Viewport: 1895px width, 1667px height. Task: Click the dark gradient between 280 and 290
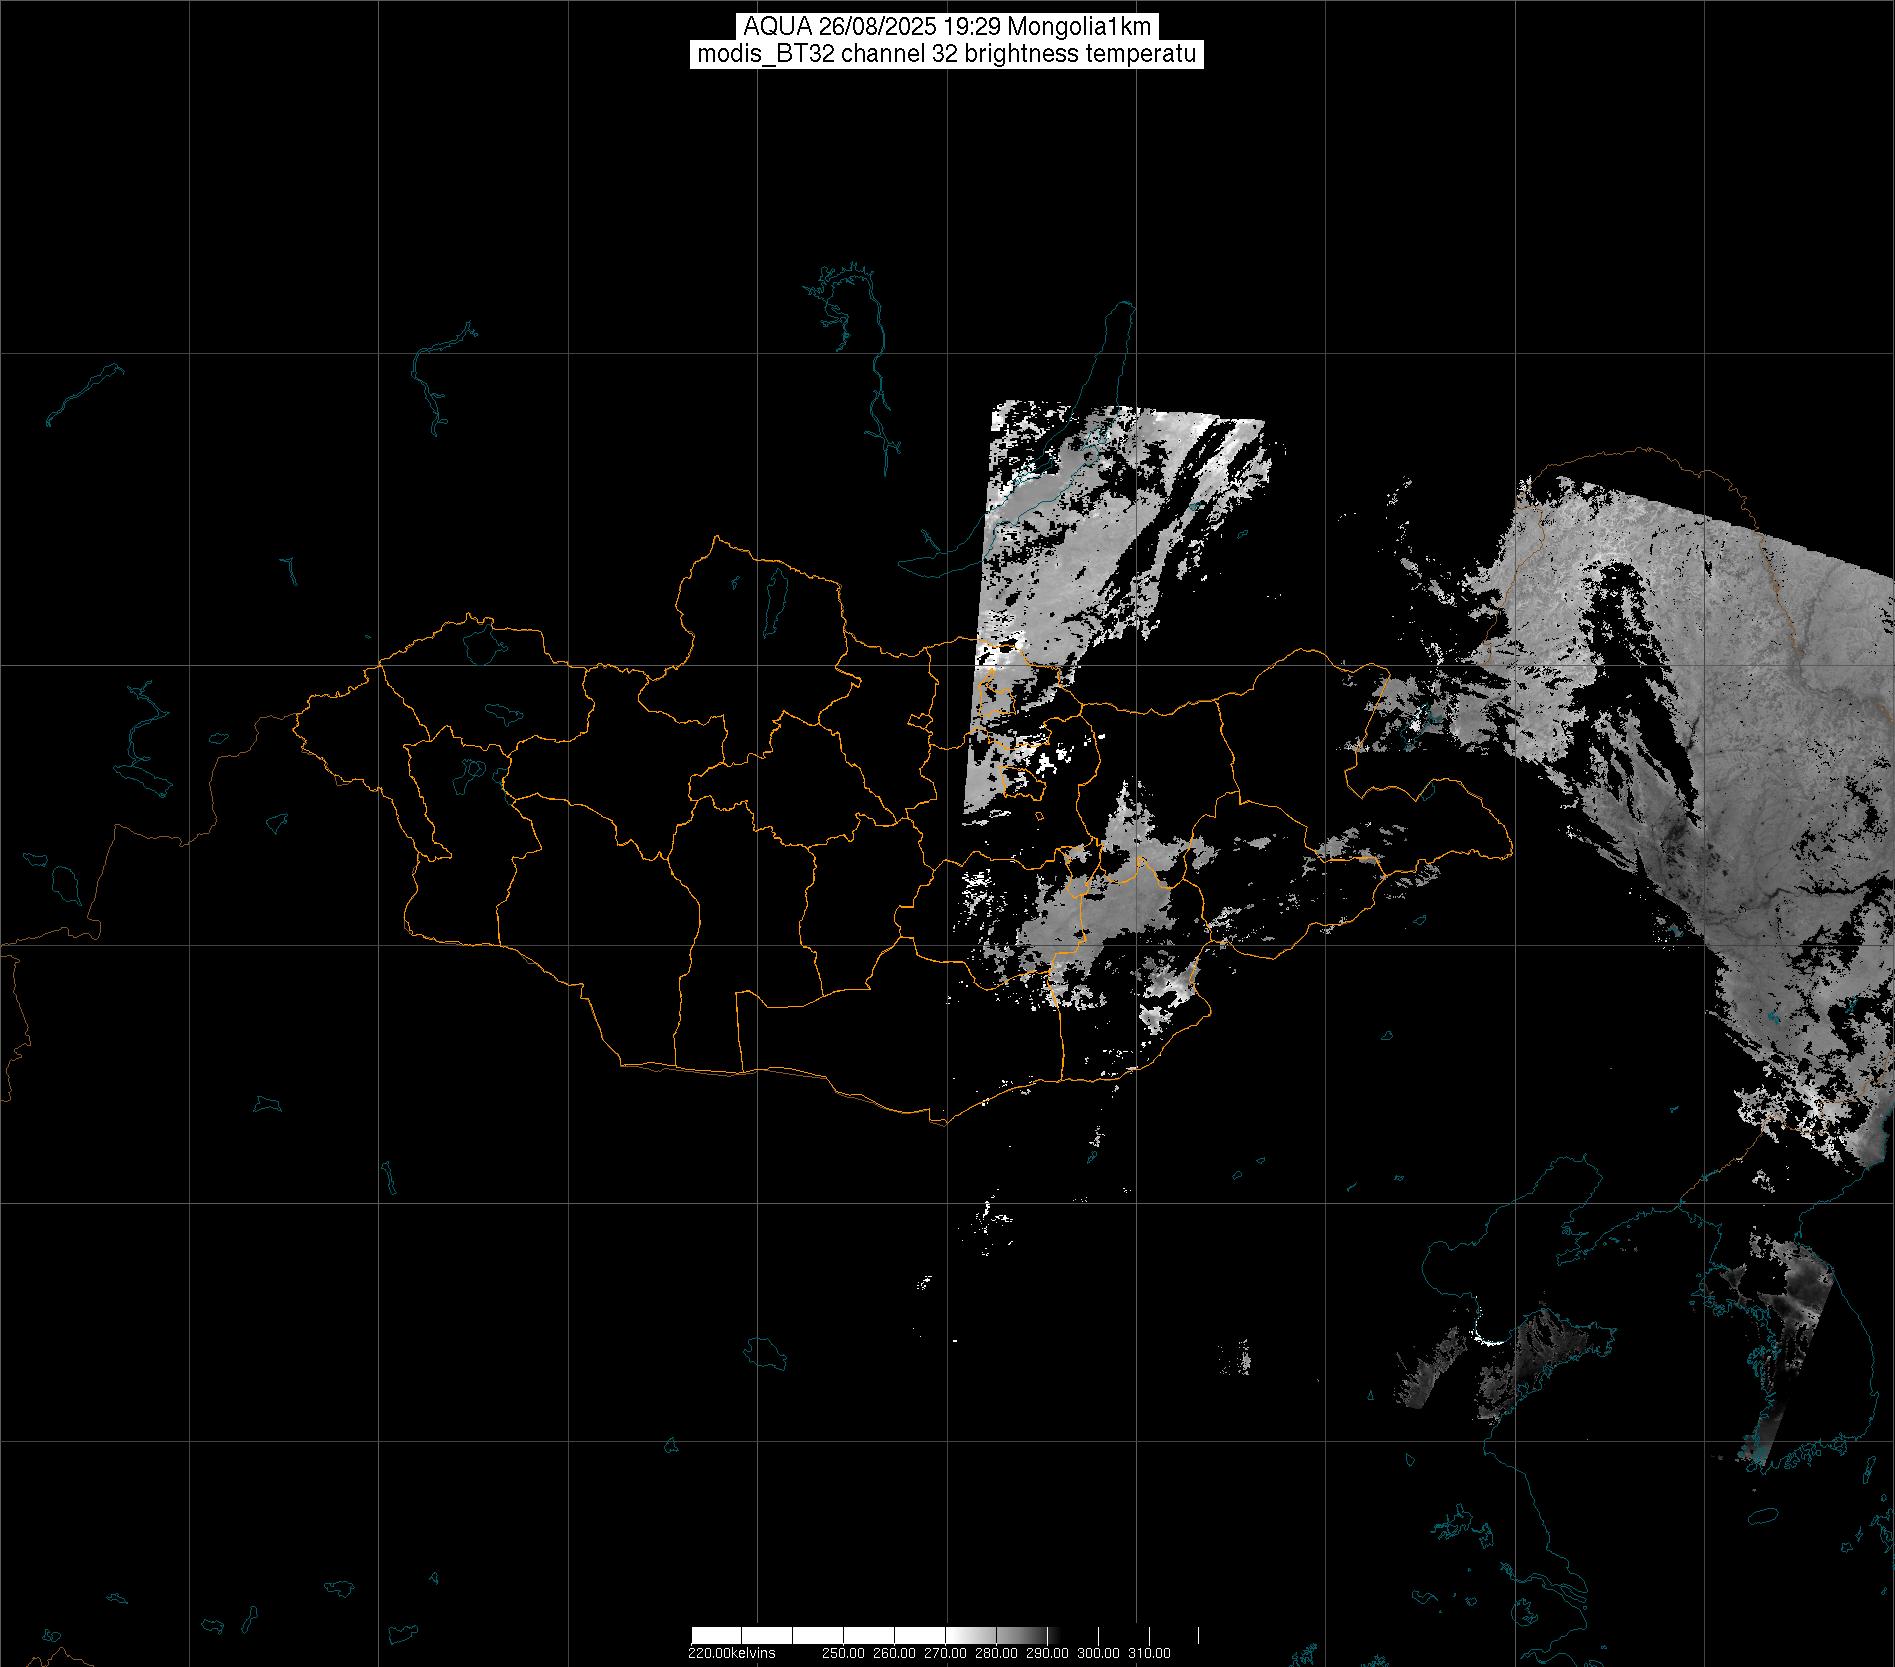1020,1635
